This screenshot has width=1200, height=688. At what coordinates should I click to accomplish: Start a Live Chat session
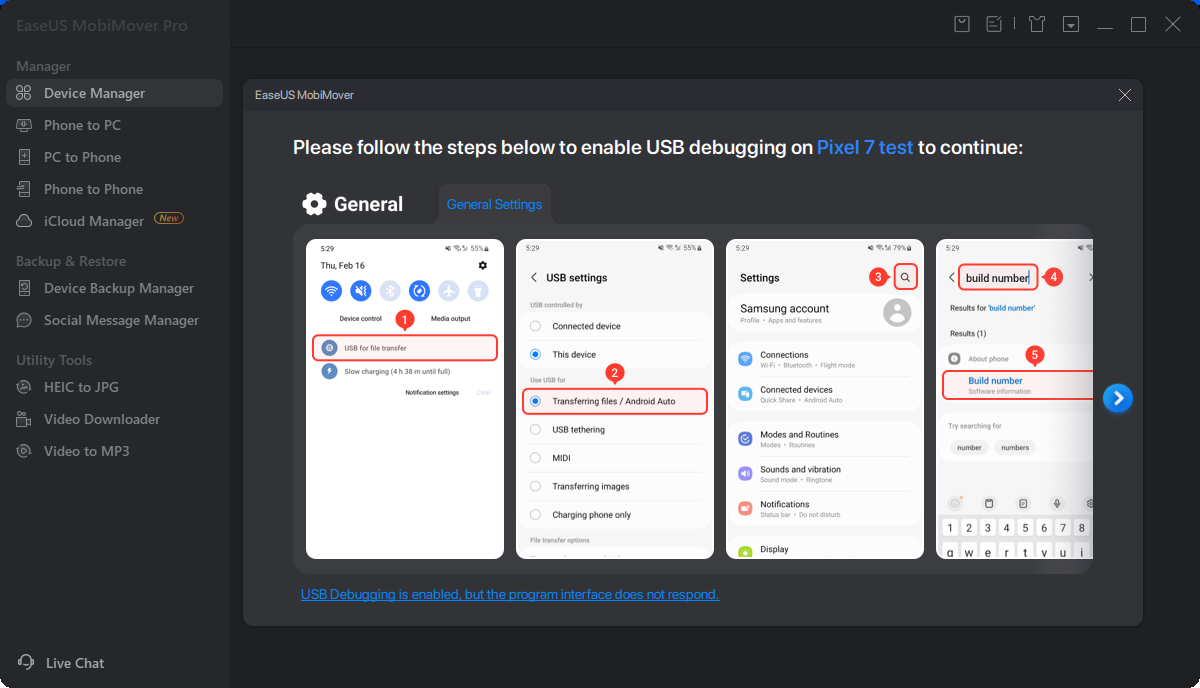click(x=74, y=663)
